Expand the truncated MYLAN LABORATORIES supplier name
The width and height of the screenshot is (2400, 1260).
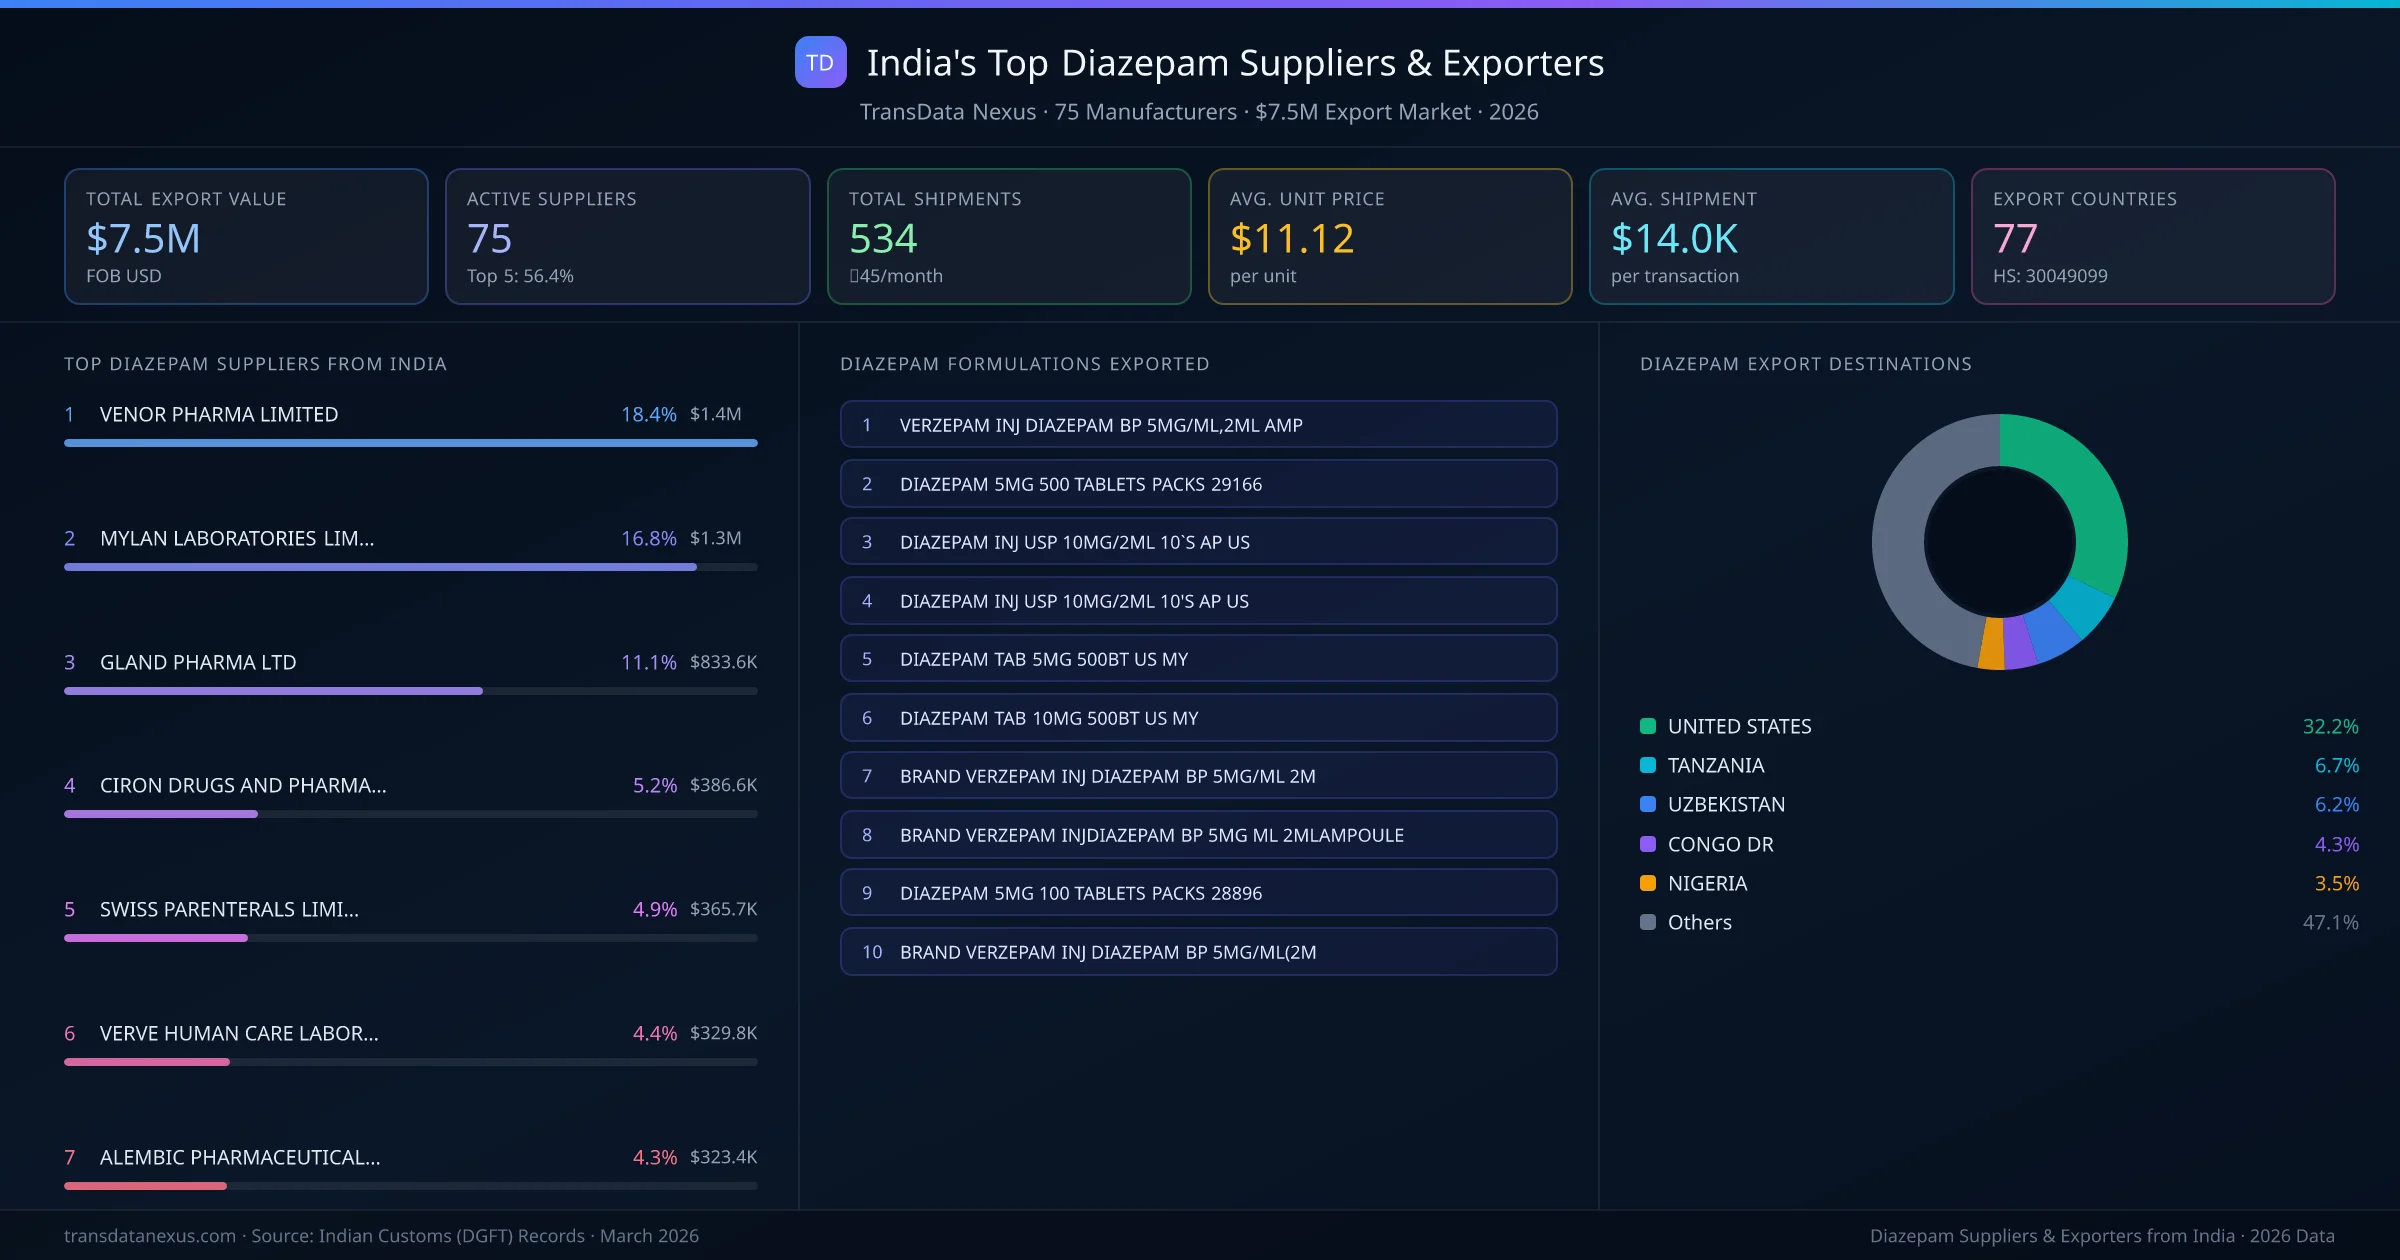point(236,538)
